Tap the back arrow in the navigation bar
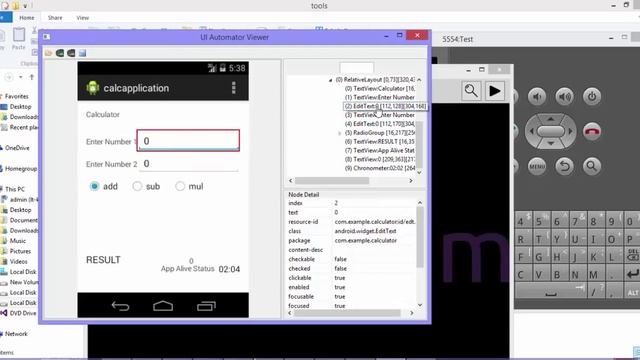Screen dimensions: 640x360 point(120,306)
